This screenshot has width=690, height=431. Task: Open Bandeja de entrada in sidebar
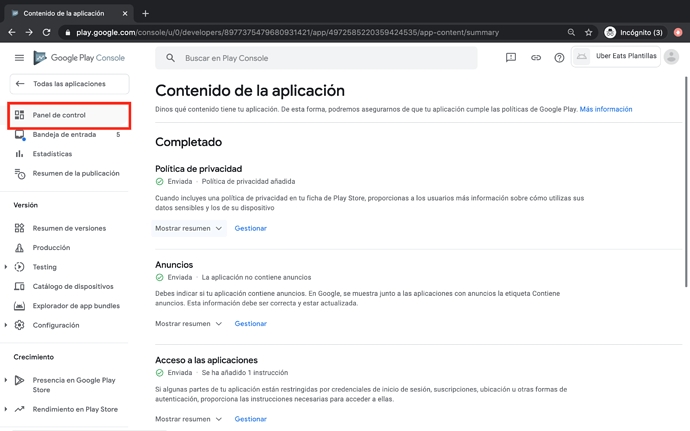point(64,134)
